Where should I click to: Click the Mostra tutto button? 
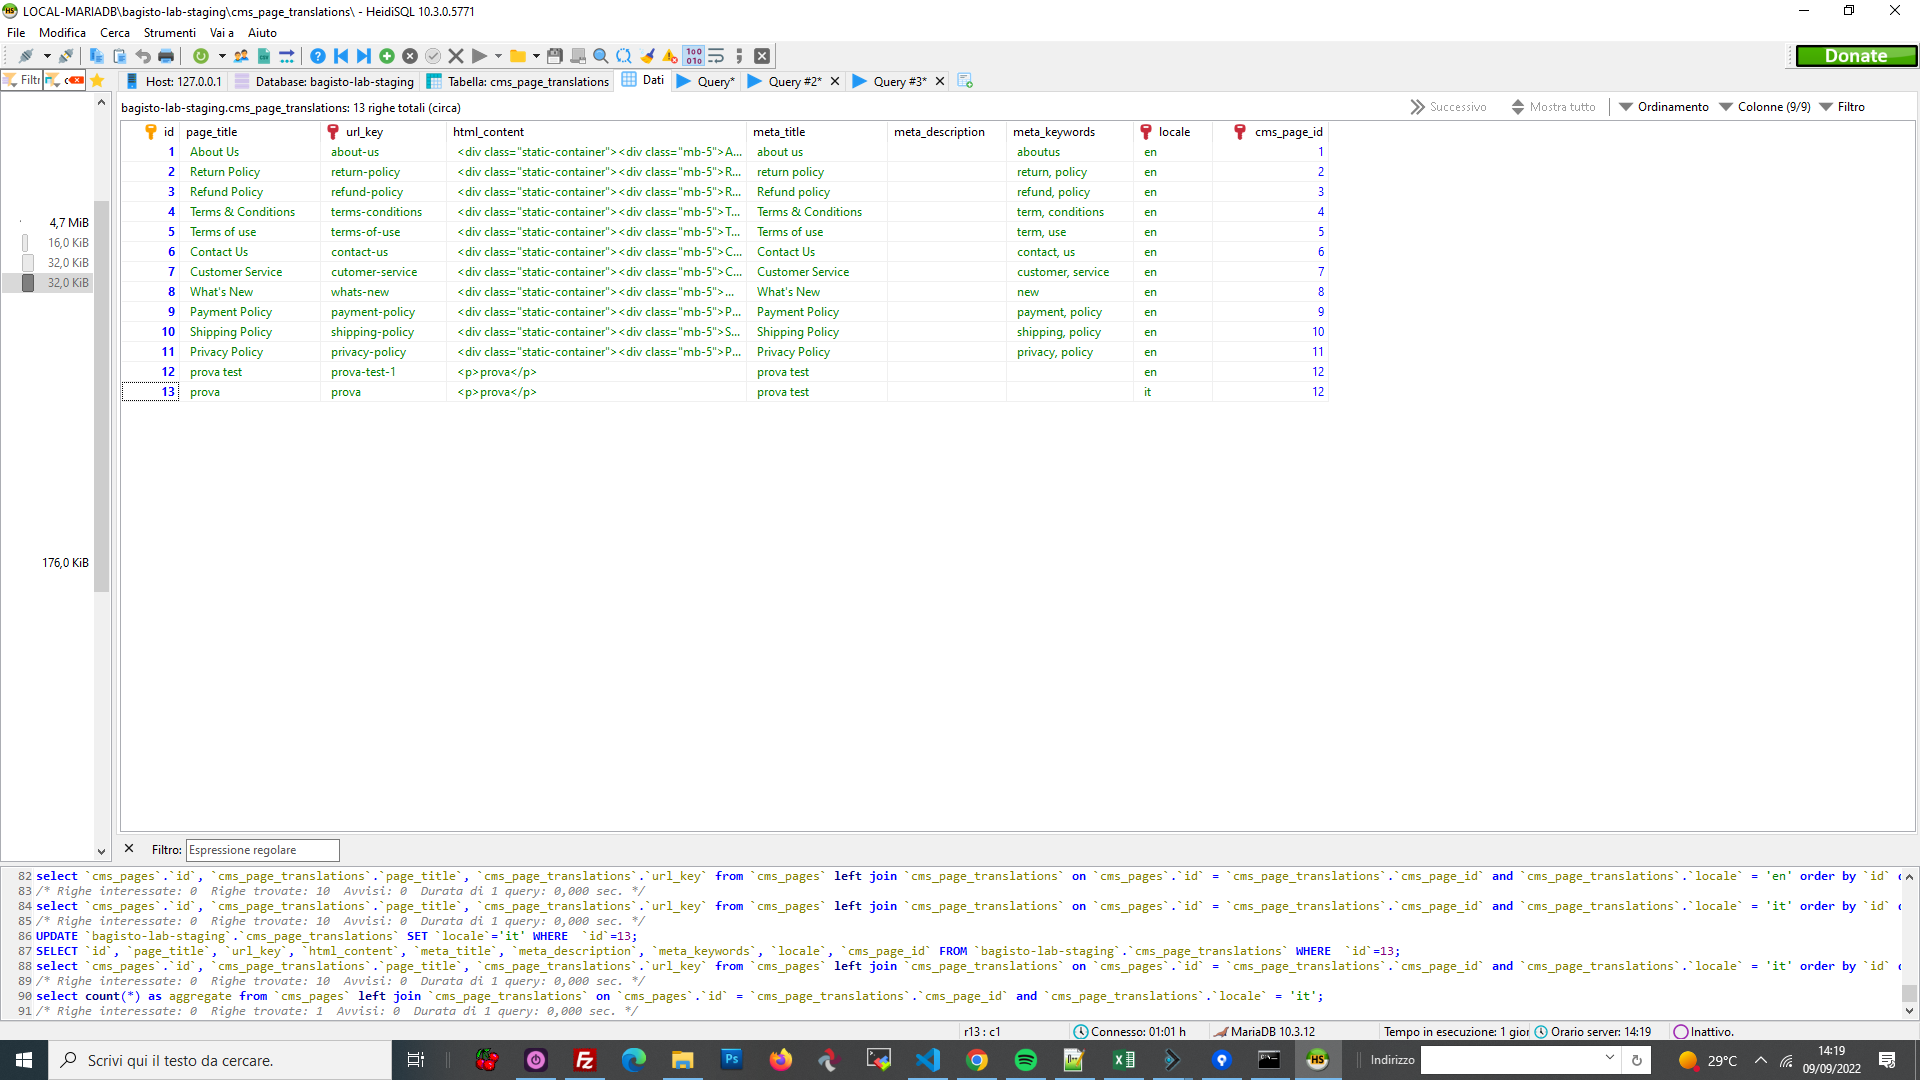coord(1560,107)
